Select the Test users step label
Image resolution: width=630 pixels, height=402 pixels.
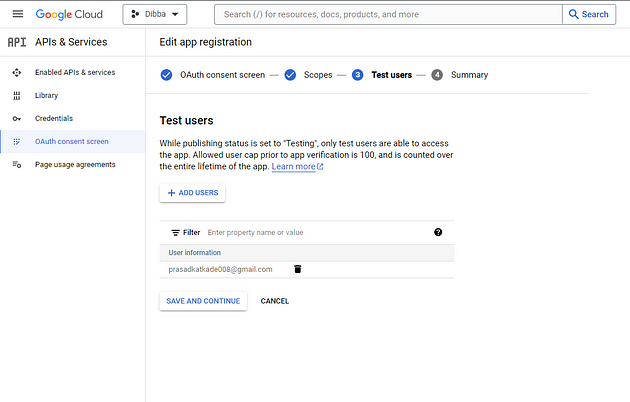click(392, 75)
